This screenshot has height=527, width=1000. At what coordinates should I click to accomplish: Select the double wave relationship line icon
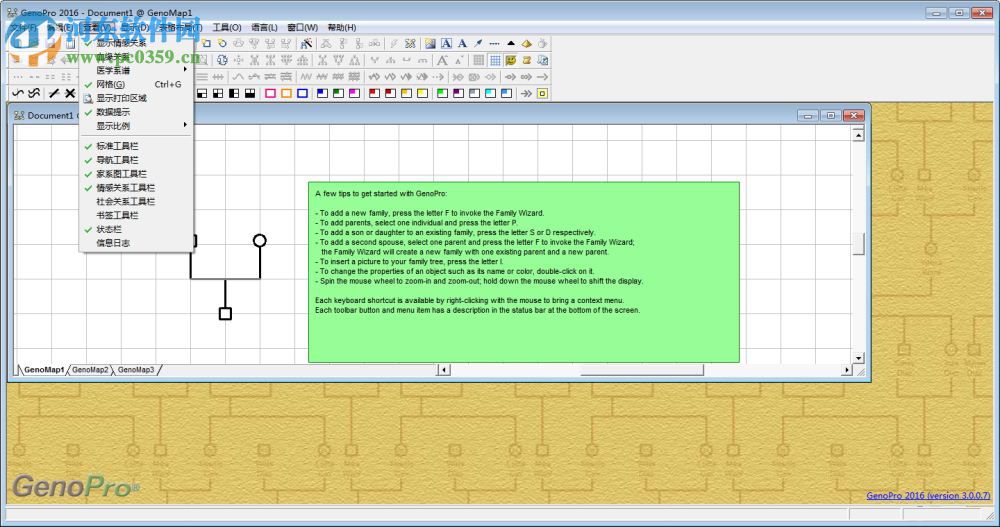[34, 93]
